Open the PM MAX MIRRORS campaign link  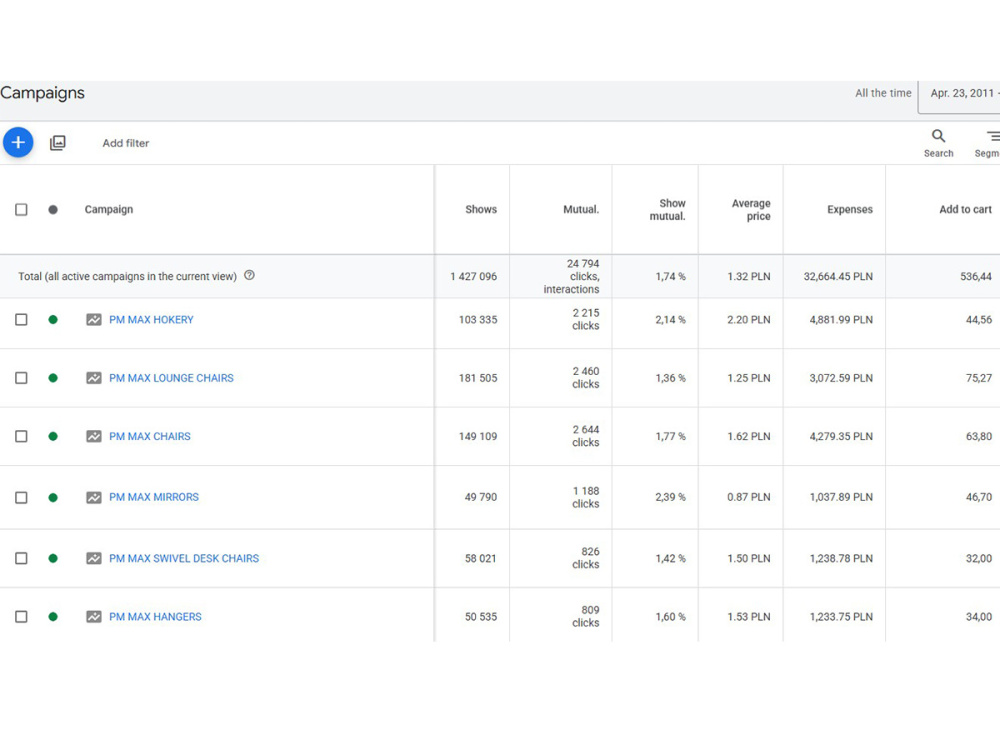(x=154, y=497)
